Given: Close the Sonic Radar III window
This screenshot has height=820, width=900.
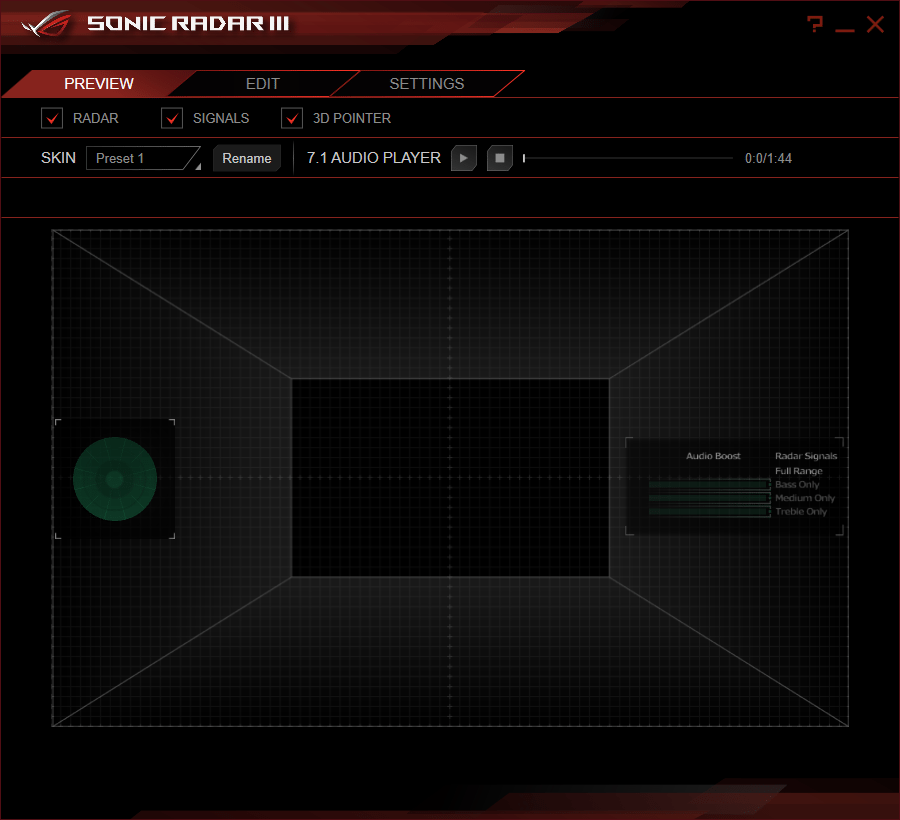Looking at the screenshot, I should [875, 25].
